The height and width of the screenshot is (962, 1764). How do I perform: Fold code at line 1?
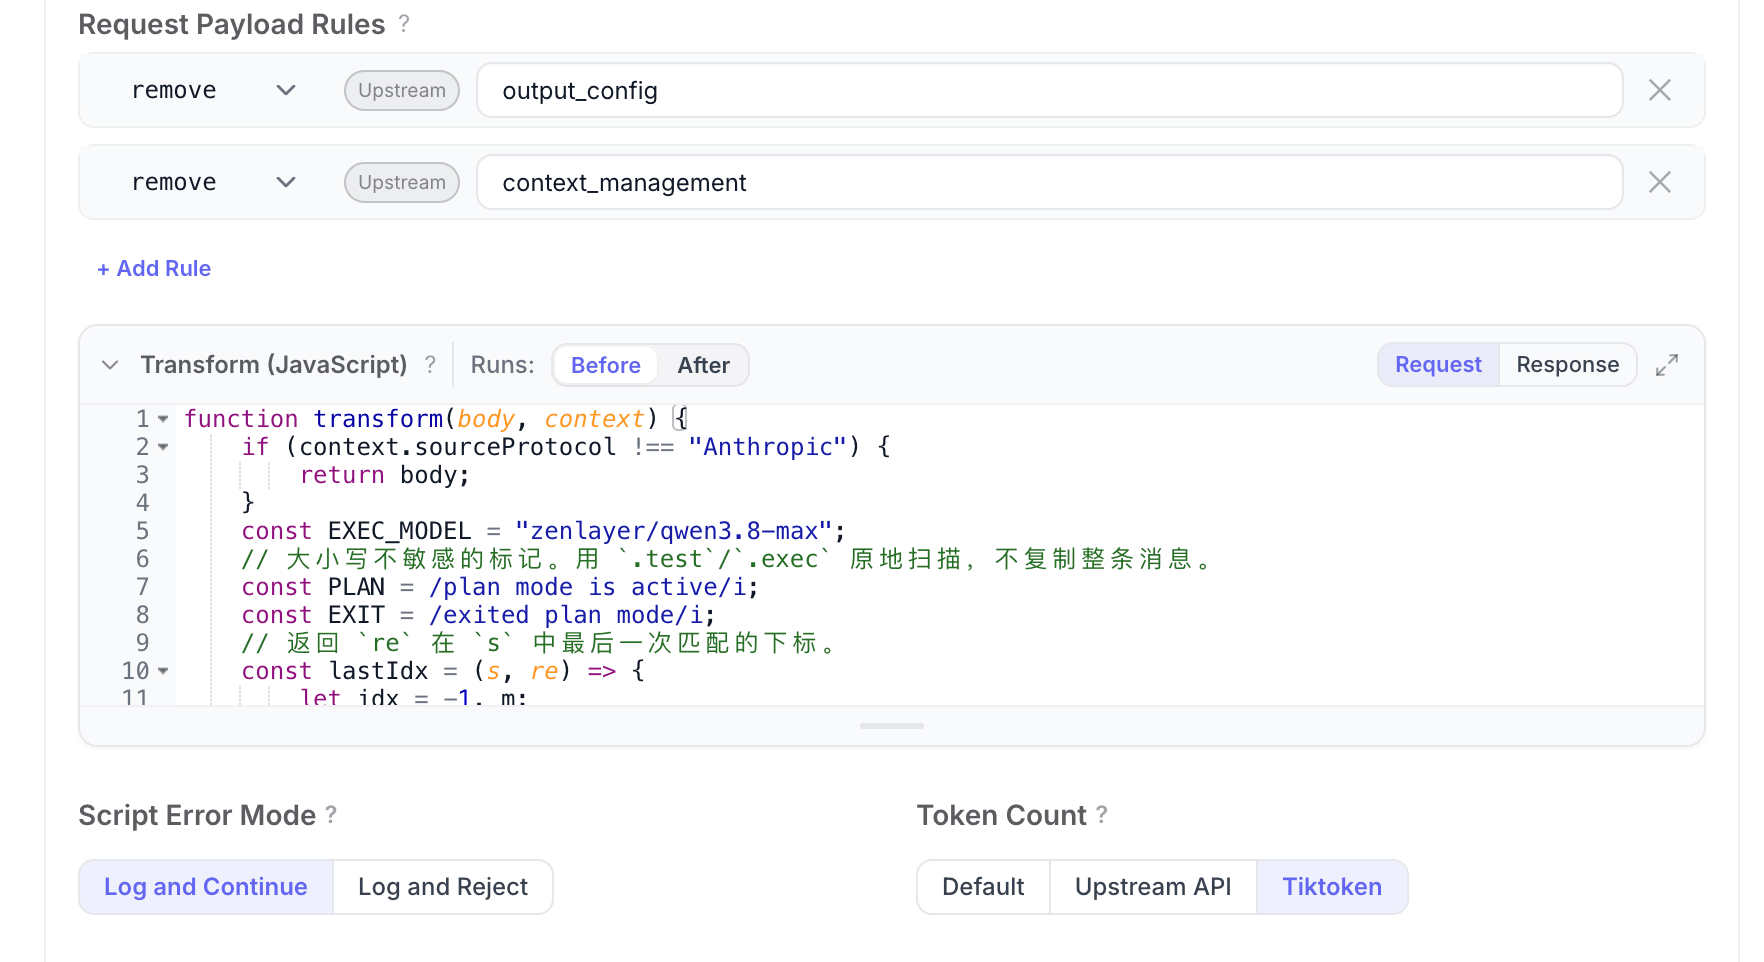point(163,419)
